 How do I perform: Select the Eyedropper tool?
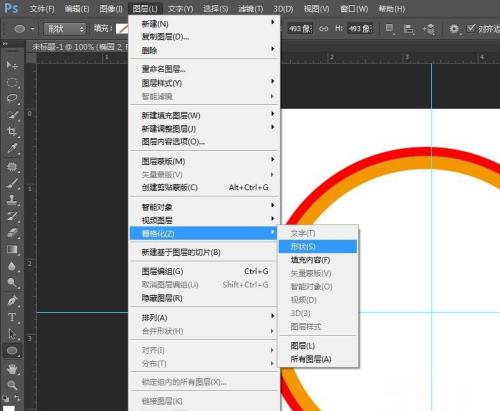point(12,148)
